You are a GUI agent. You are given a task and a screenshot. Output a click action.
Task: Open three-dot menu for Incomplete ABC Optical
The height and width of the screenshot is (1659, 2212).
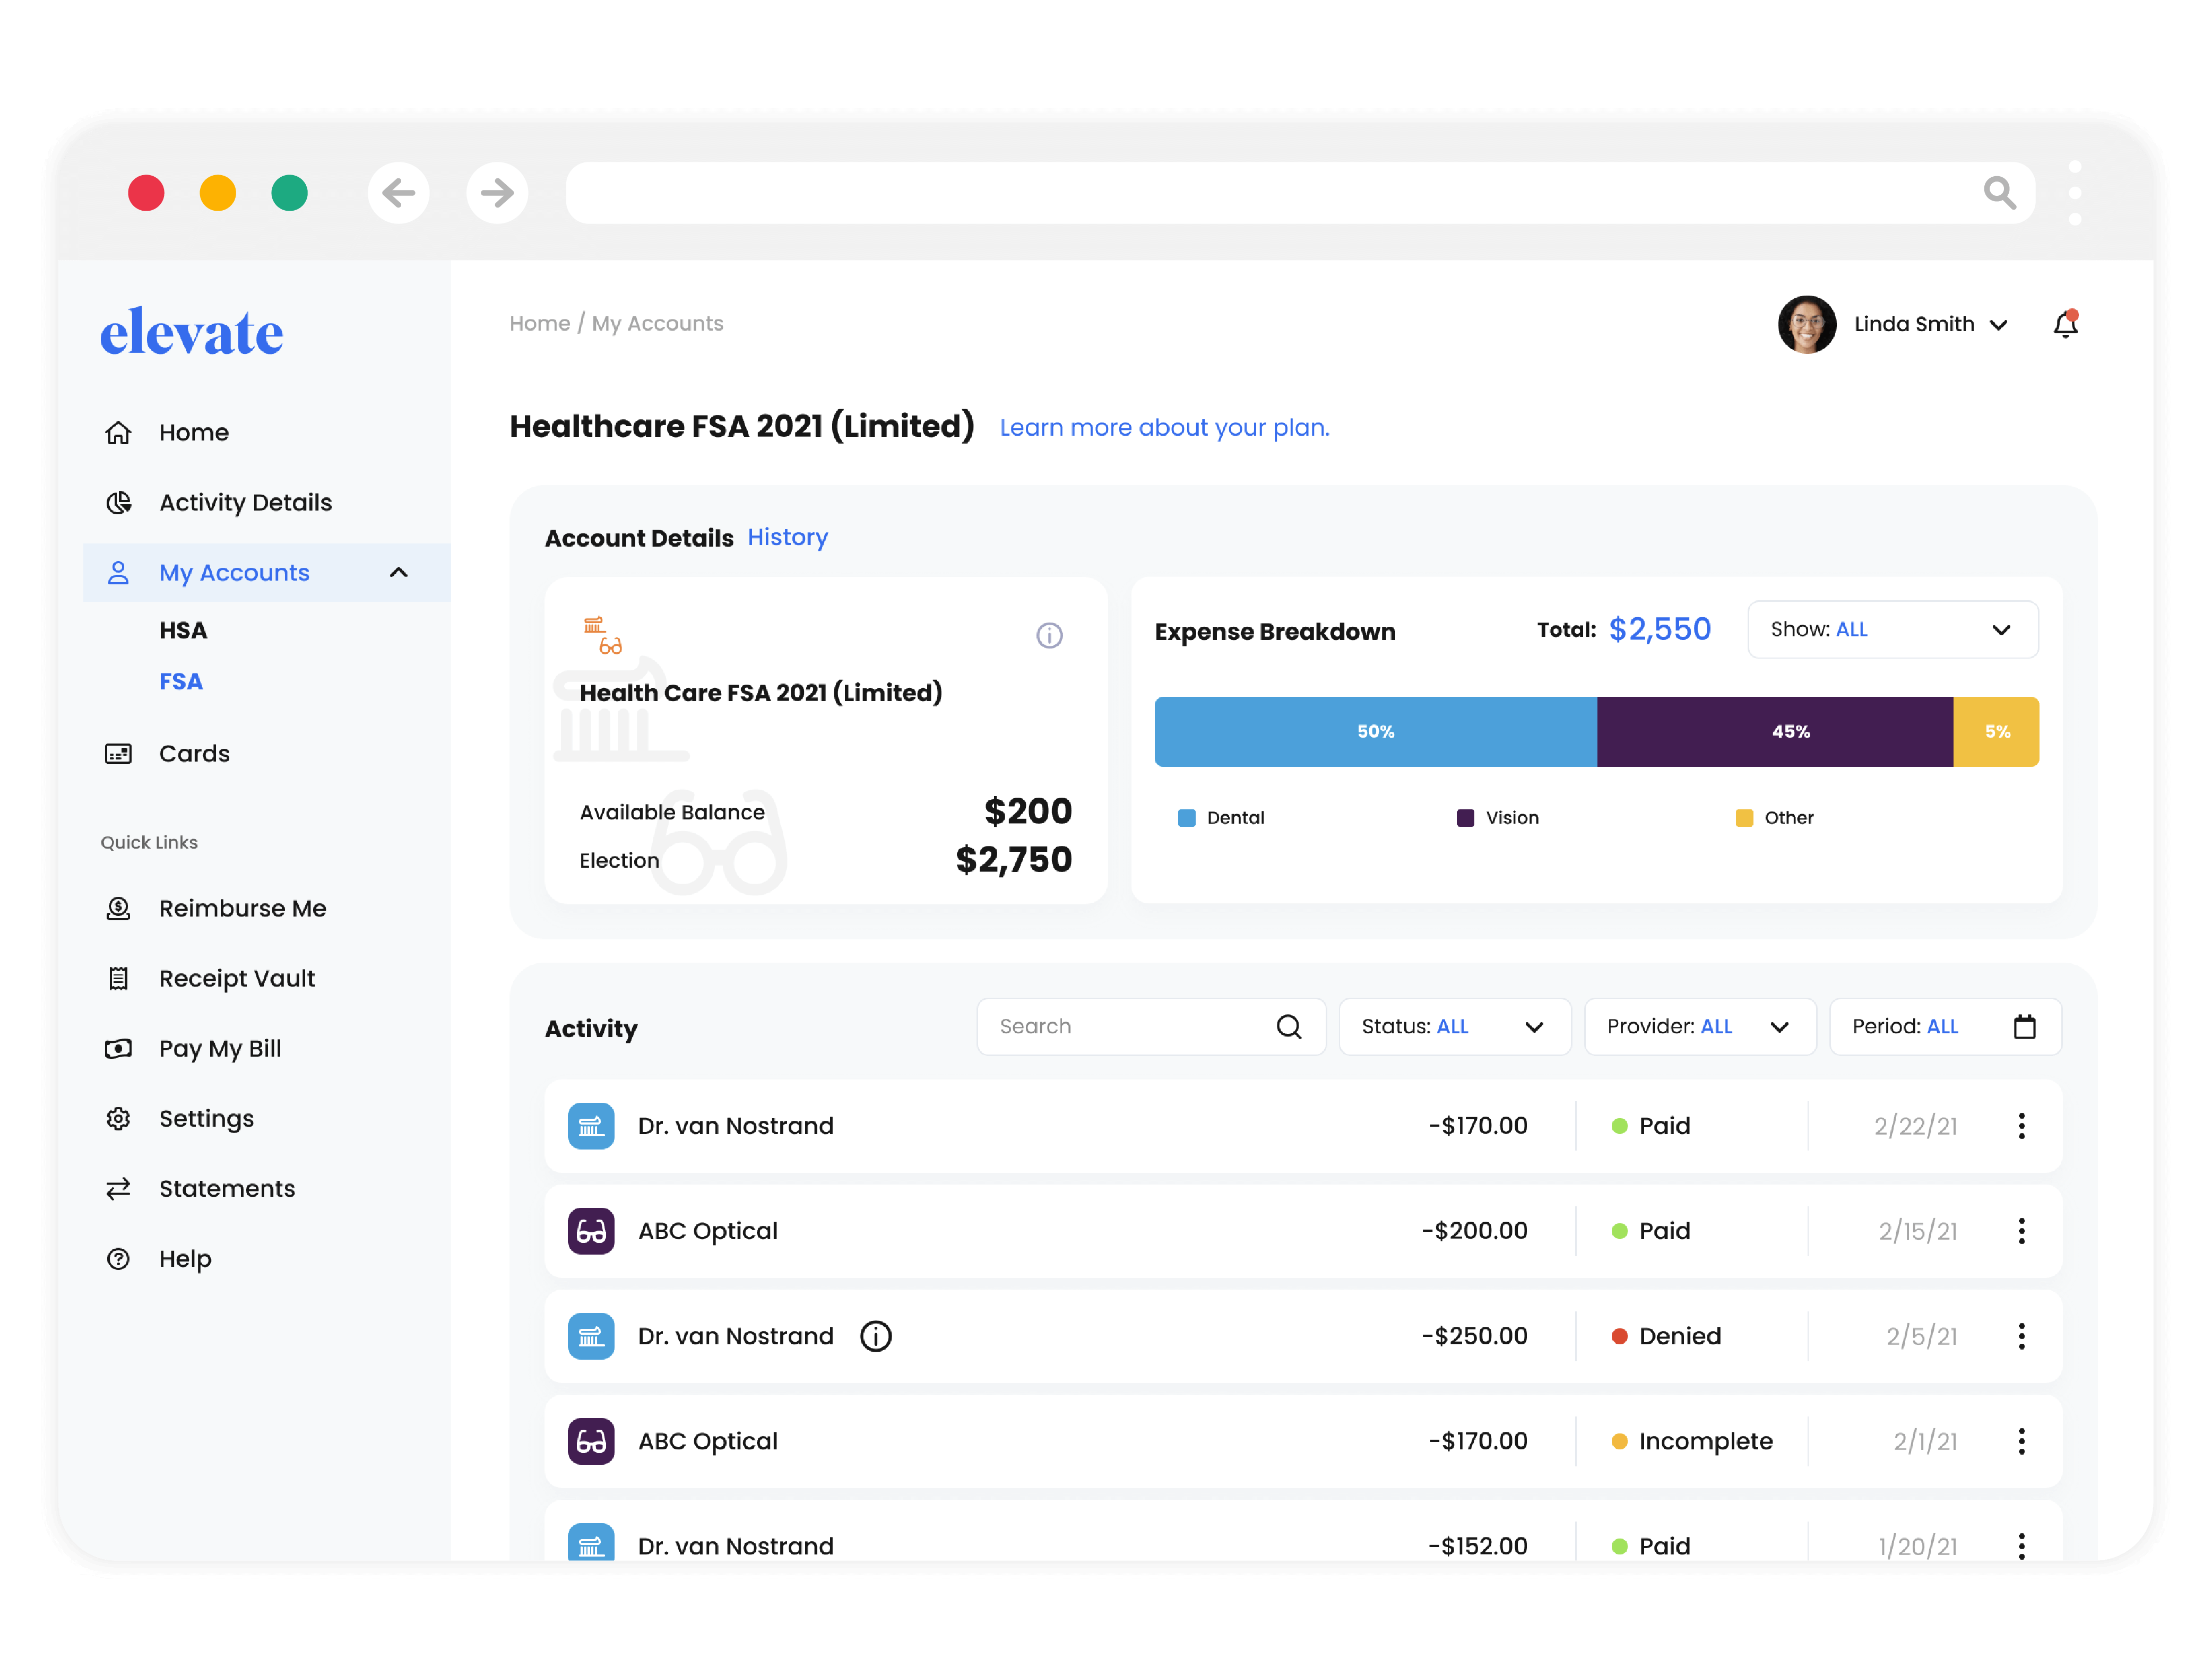[2021, 1441]
